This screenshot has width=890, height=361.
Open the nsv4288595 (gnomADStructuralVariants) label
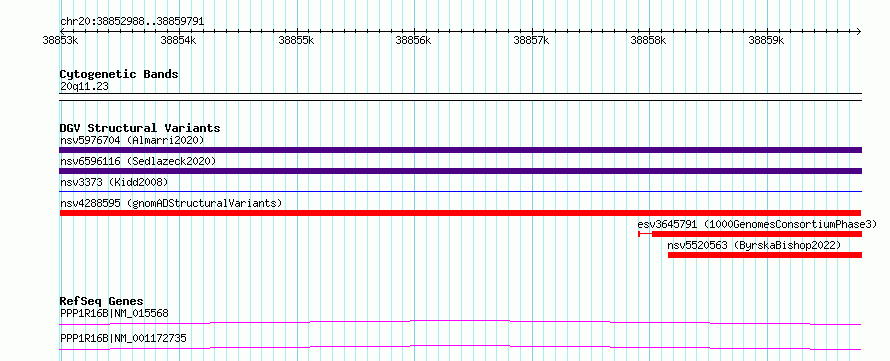pos(171,203)
